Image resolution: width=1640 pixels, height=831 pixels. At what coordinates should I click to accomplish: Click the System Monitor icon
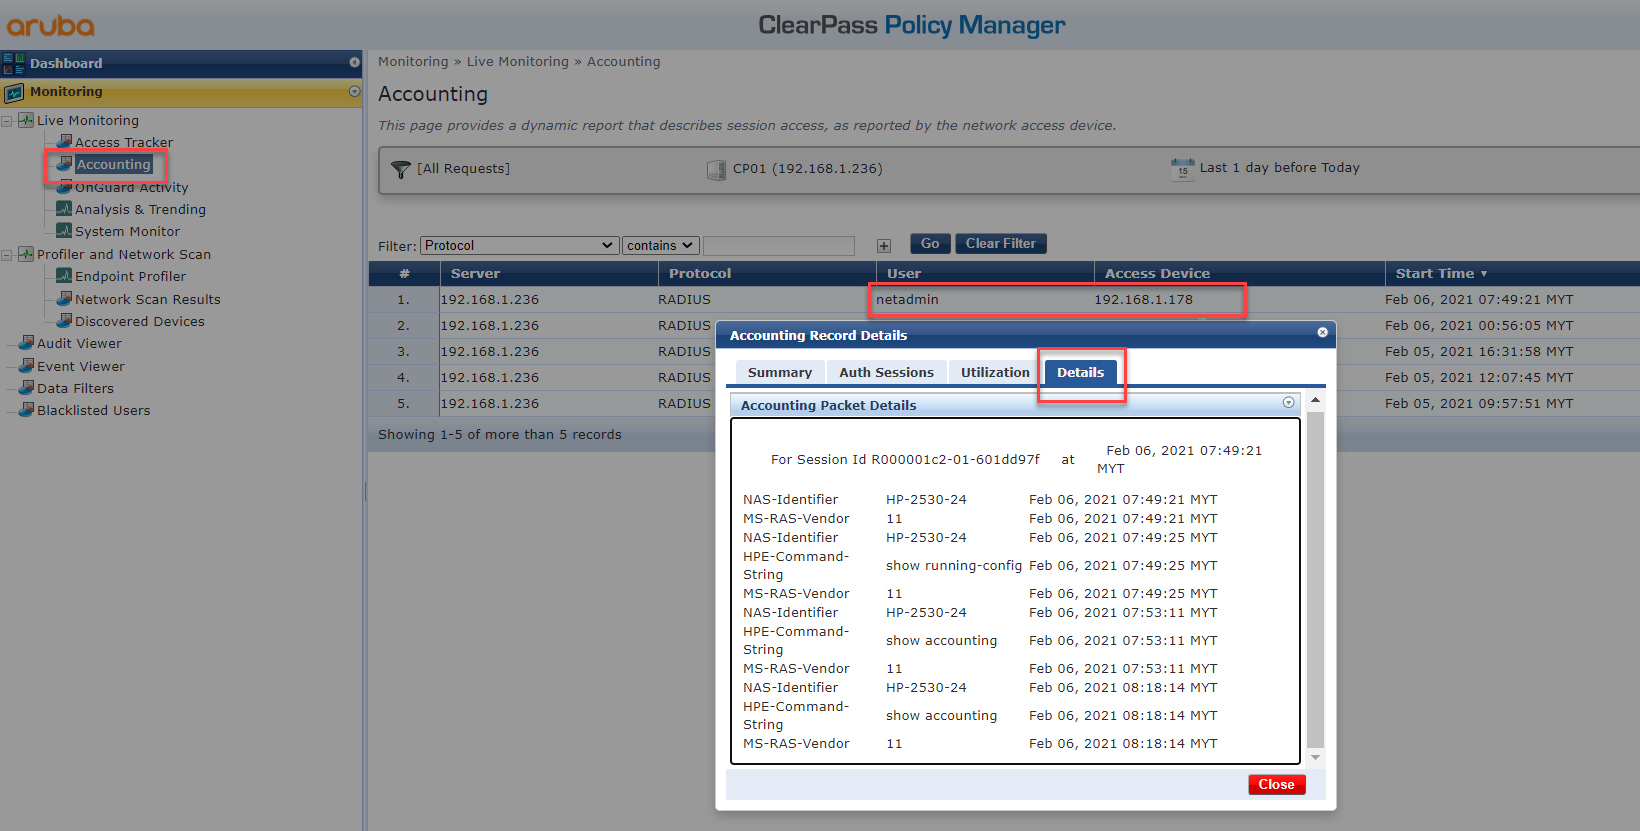[x=65, y=230]
